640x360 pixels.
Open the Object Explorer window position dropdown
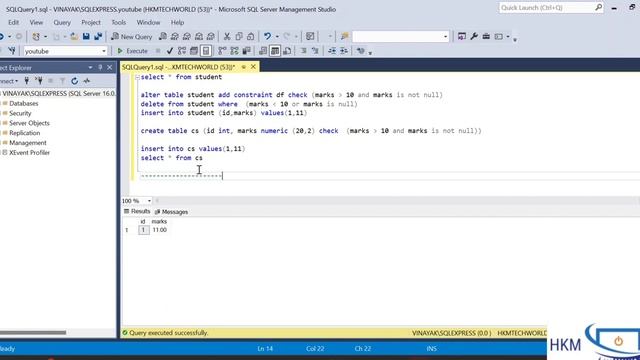pyautogui.click(x=90, y=67)
